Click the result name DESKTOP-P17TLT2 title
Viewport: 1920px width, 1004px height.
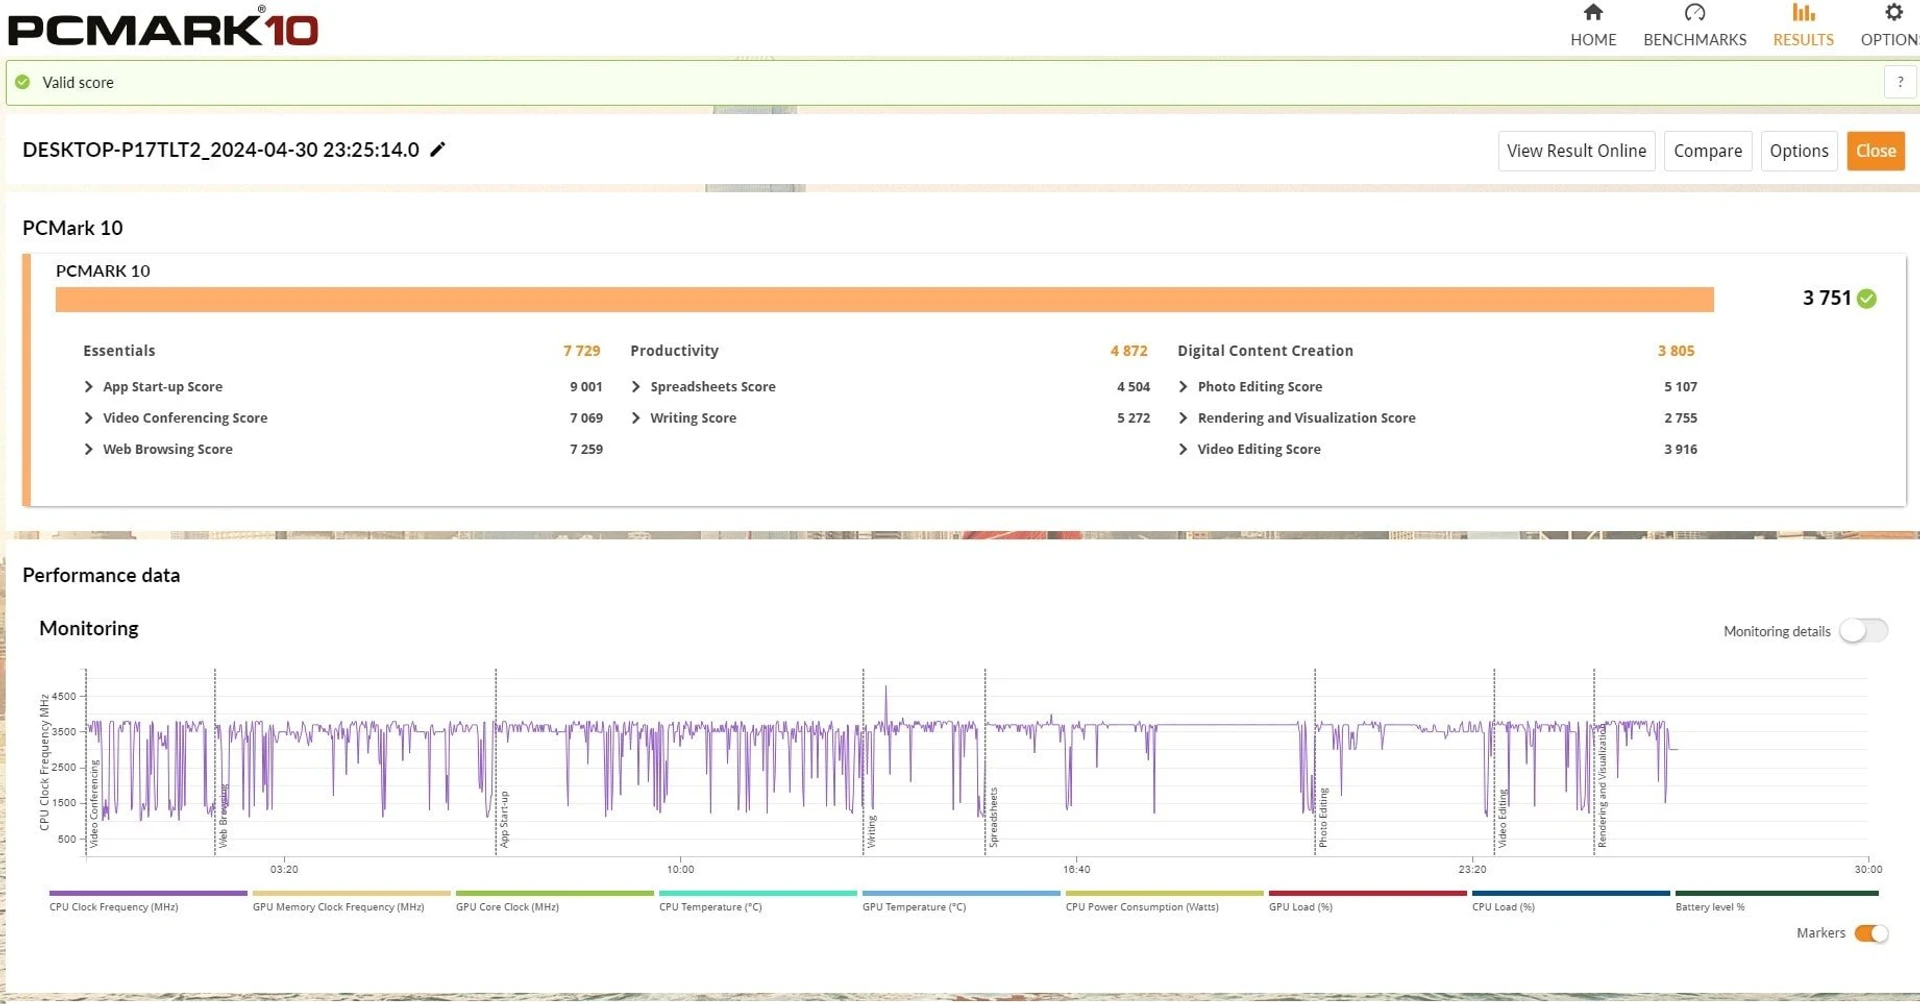[x=220, y=150]
